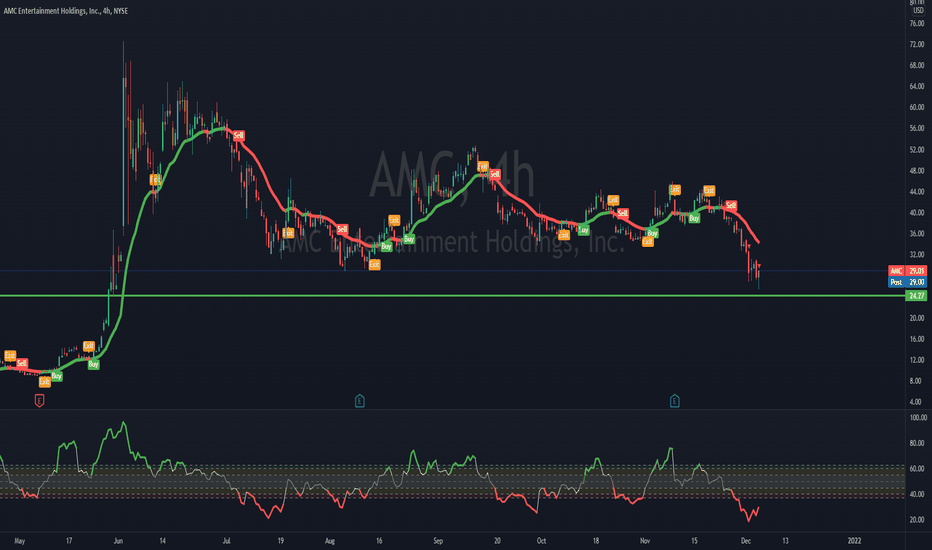Screen dimensions: 932x550
Task: Click the 17 date label after May
Action: pyautogui.click(x=69, y=540)
